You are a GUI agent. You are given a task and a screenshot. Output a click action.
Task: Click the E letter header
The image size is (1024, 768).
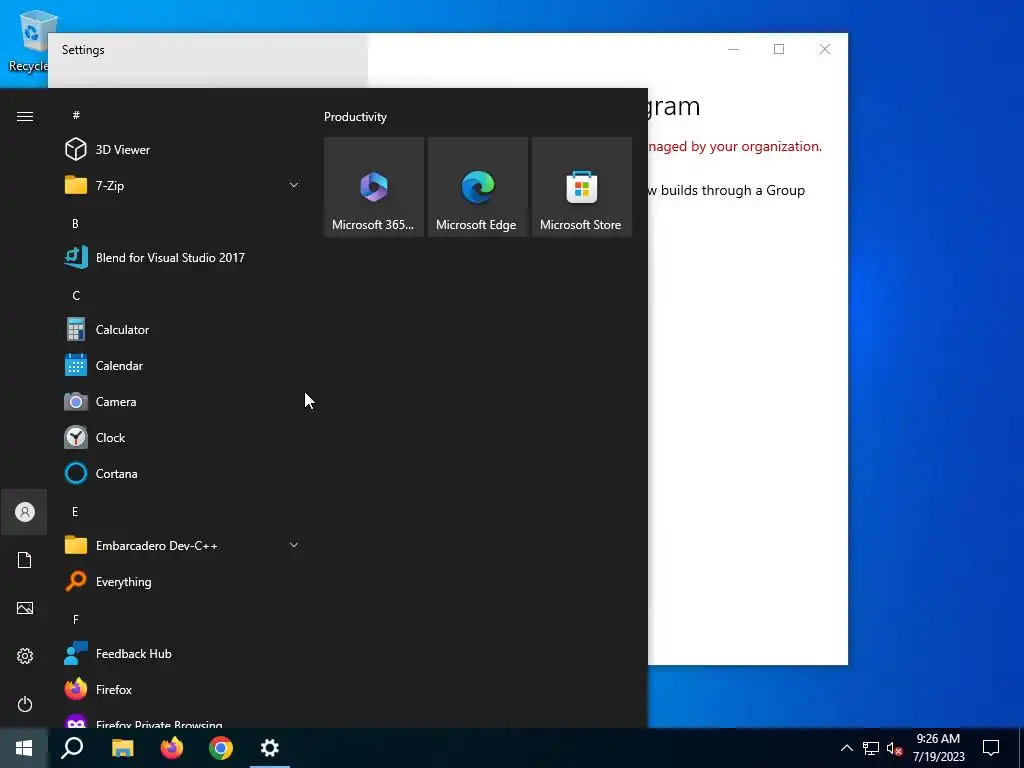(75, 511)
